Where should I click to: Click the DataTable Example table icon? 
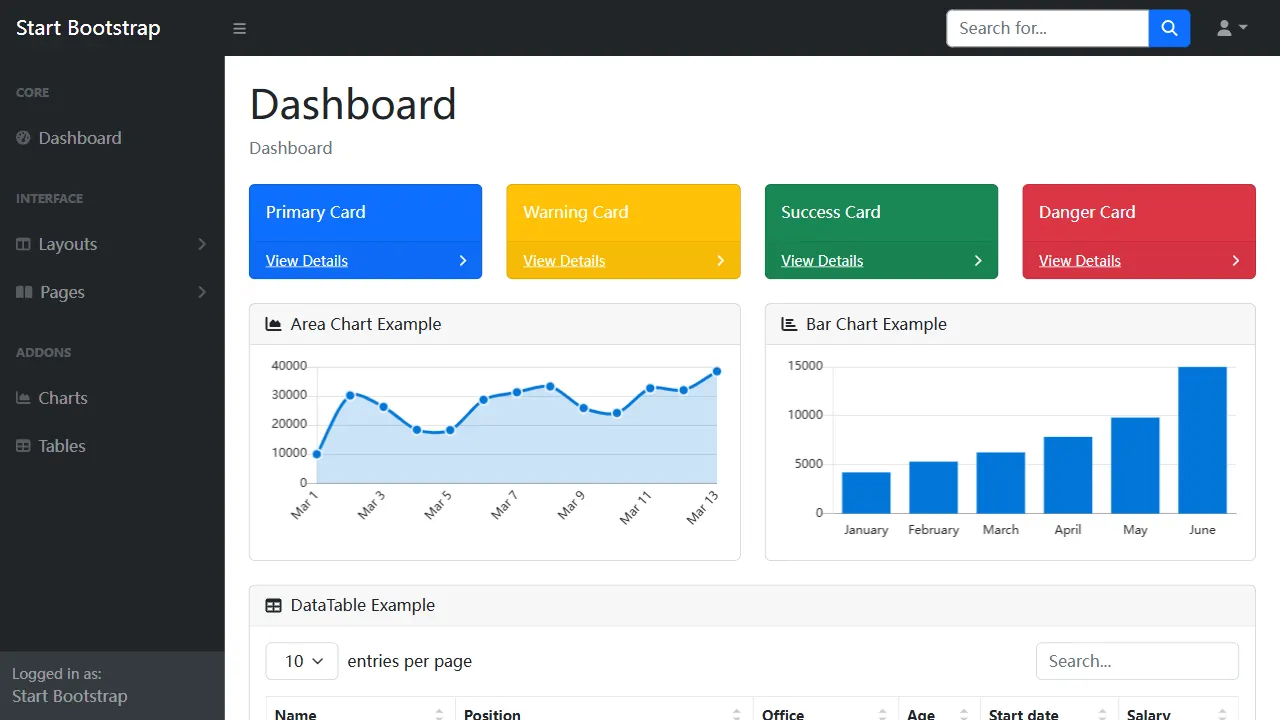273,605
